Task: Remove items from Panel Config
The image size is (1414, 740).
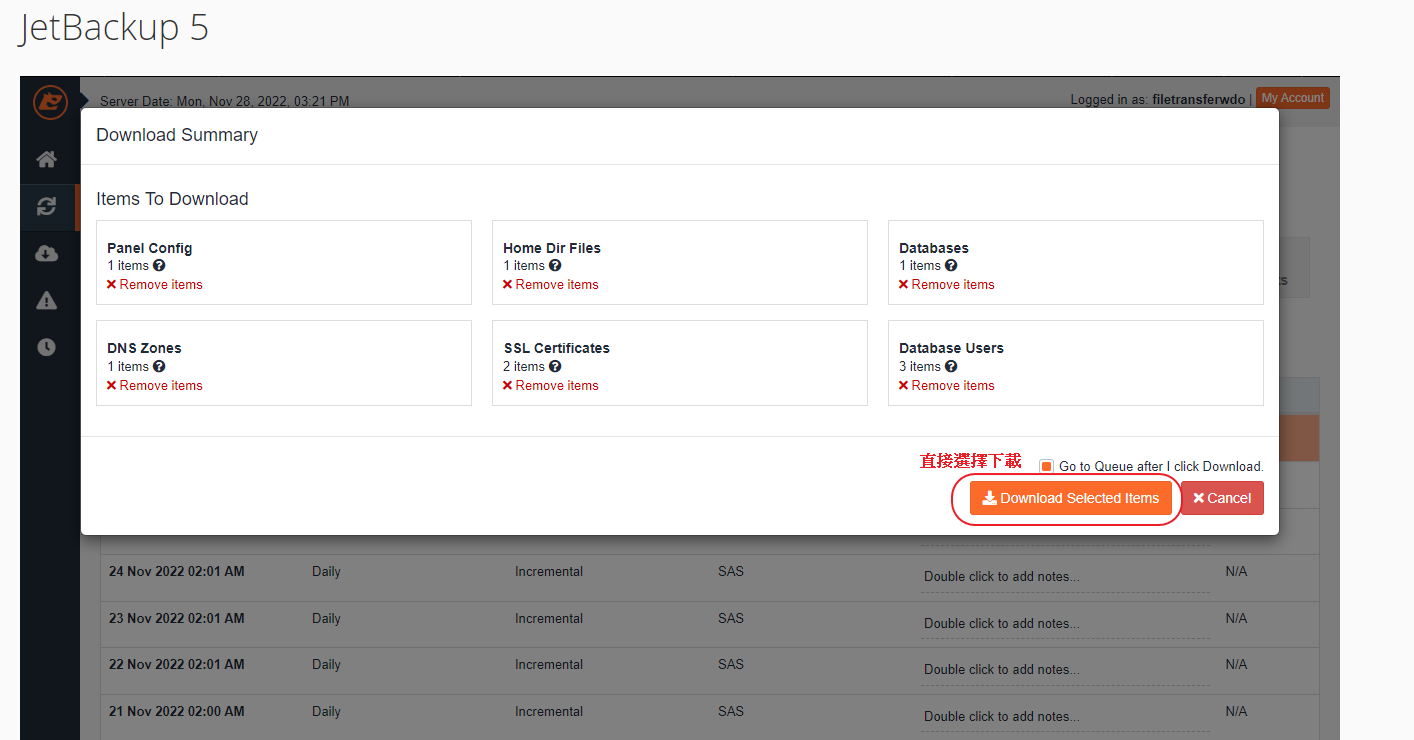Action: point(155,285)
